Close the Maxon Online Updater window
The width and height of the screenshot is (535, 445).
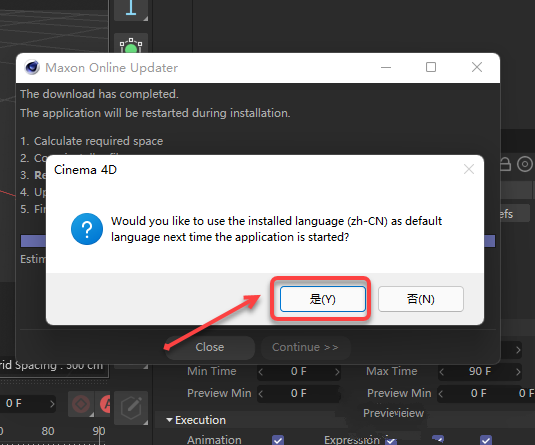477,67
